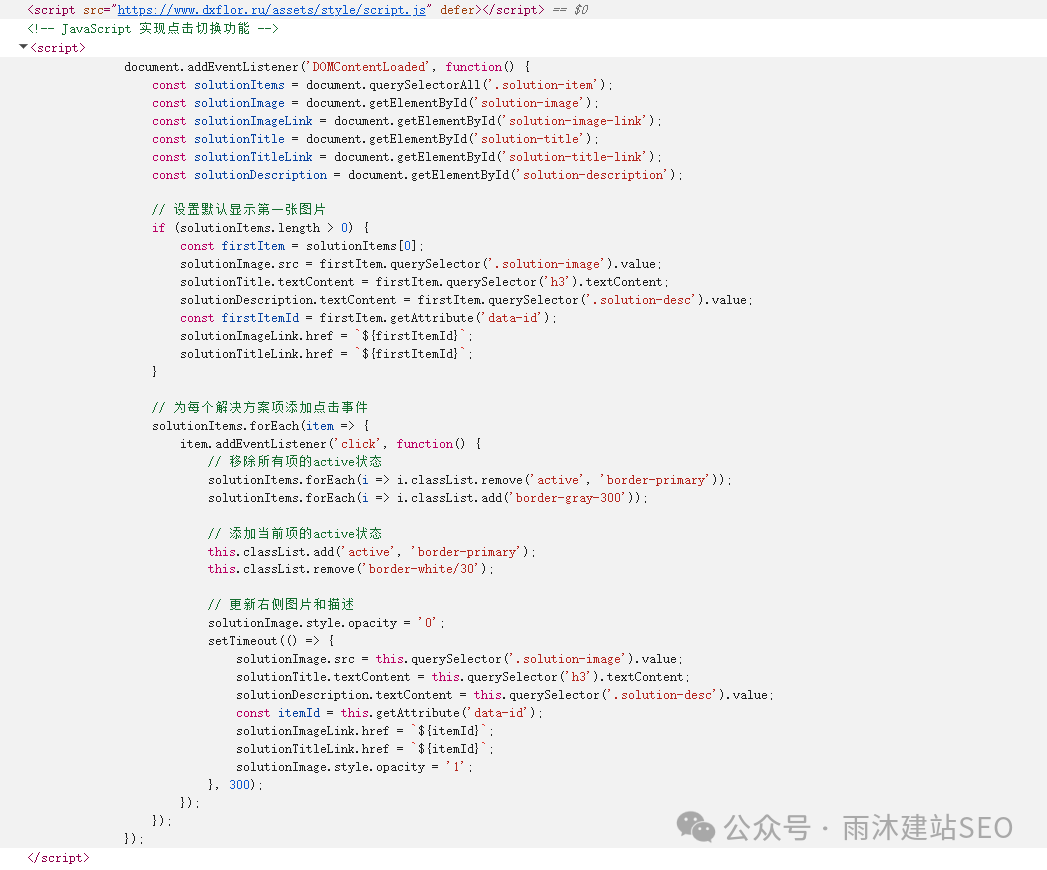Open the script.js source URL link

pos(274,9)
